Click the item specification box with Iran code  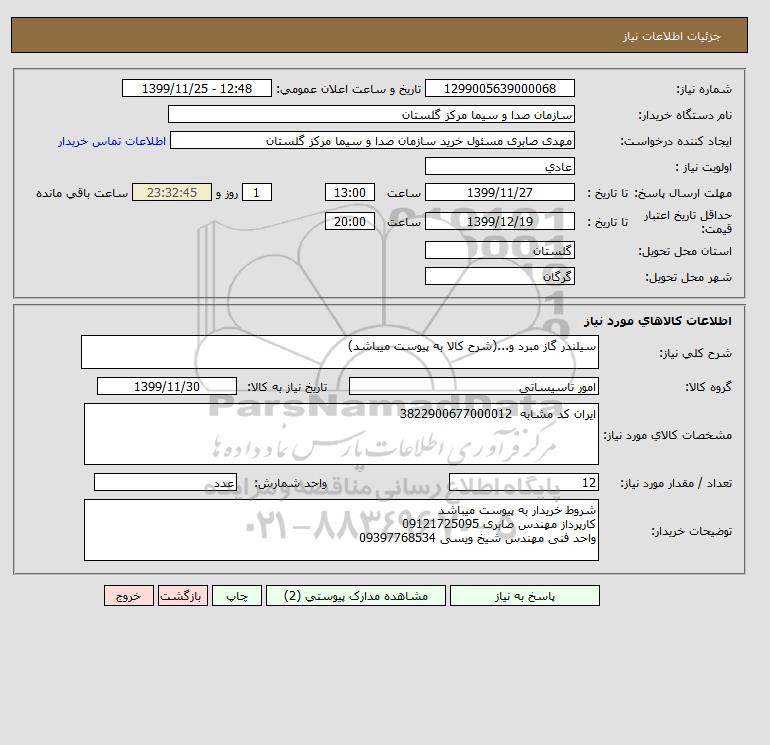click(341, 434)
